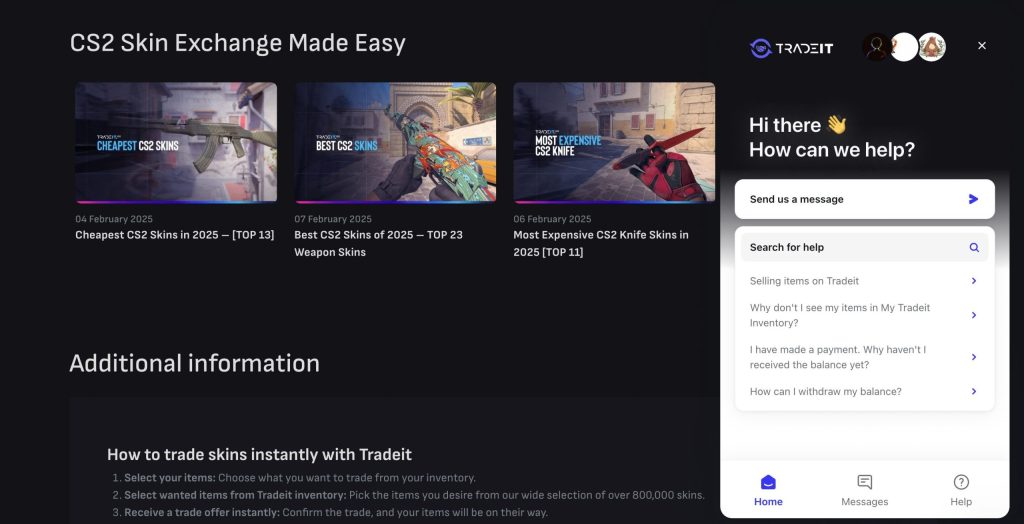Click the 'Search for help' input
Screen dimensions: 1024x524
[x=850, y=247]
